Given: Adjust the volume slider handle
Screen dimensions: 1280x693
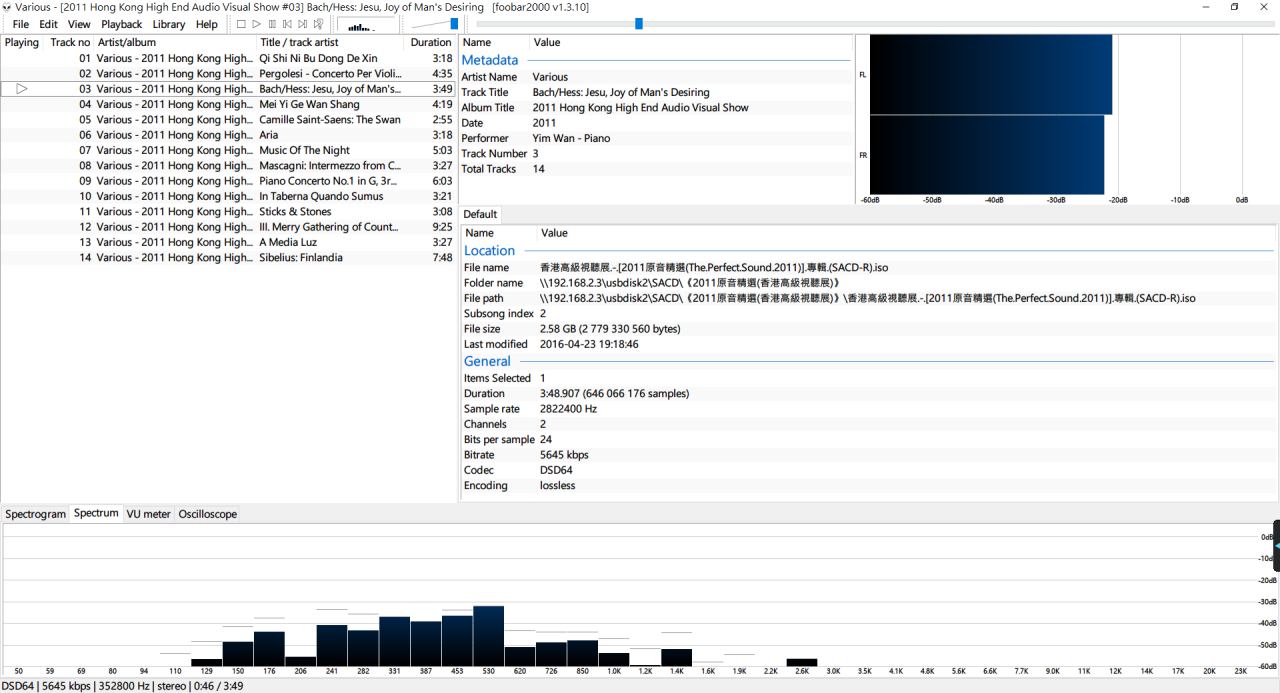Looking at the screenshot, I should tap(454, 24).
